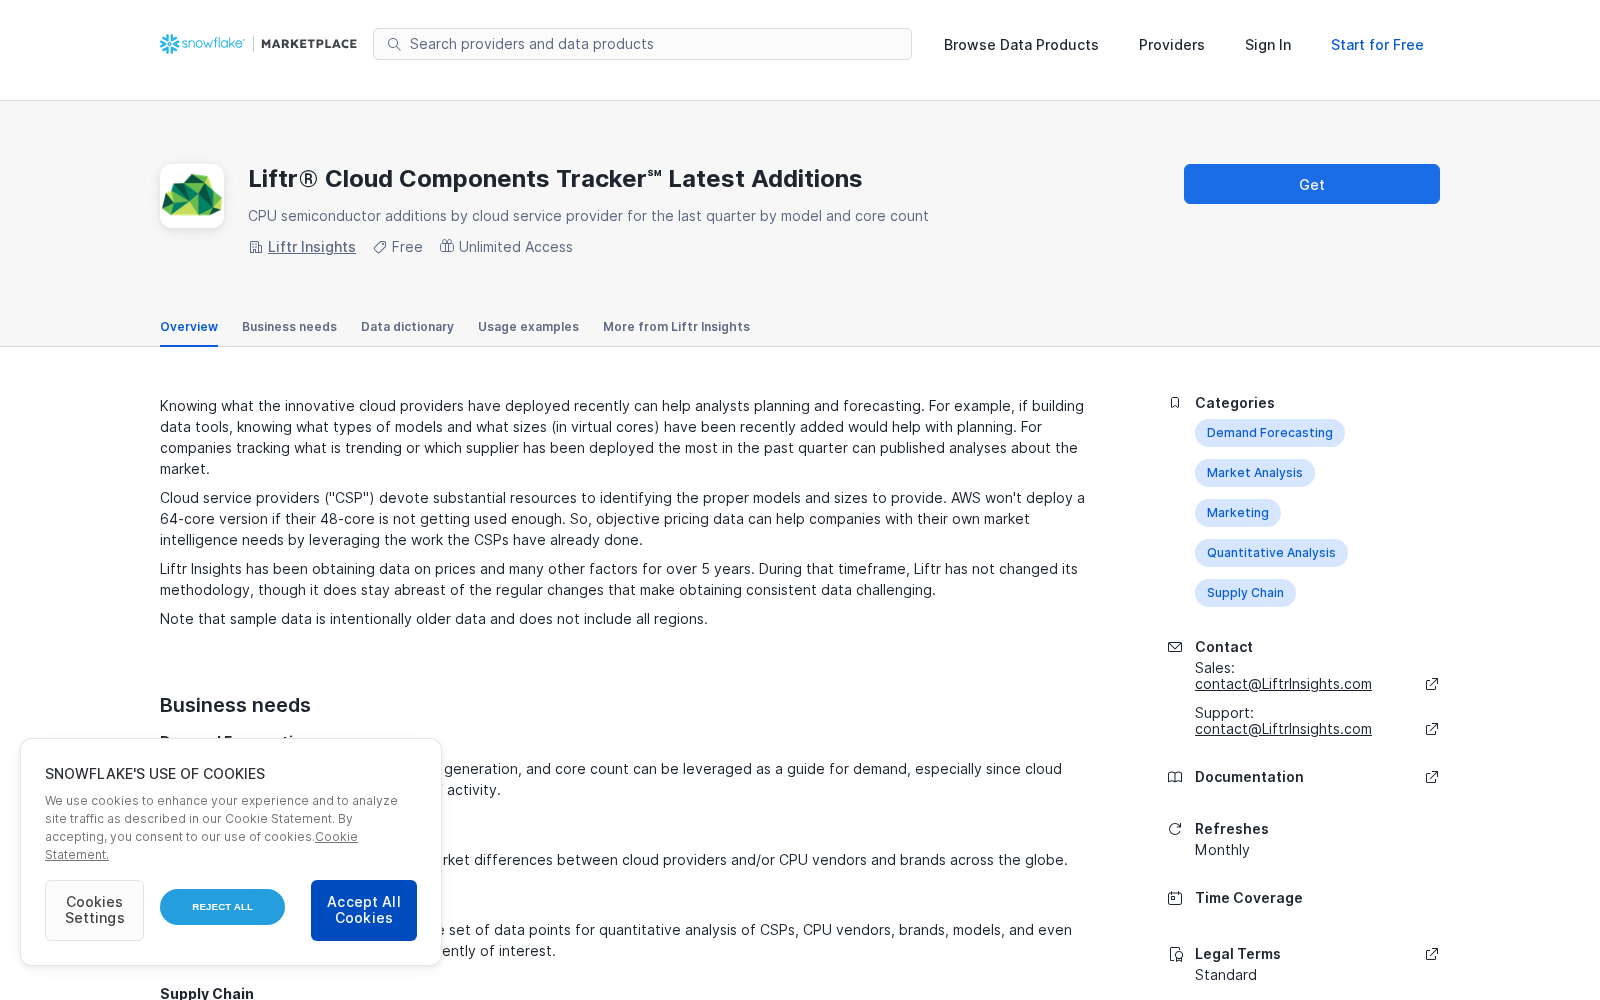Click the Business needs section heading
The width and height of the screenshot is (1600, 1000).
click(235, 705)
